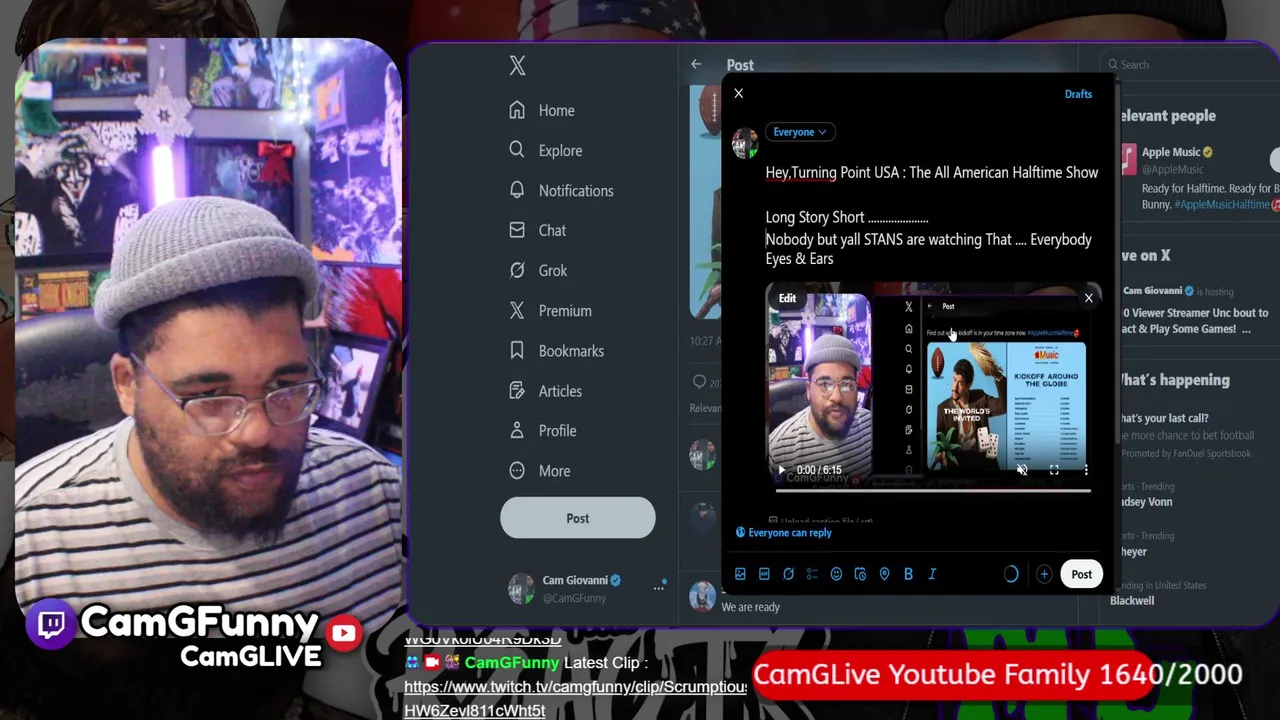The width and height of the screenshot is (1280, 720).
Task: Click the Grok enhance icon in toolbar
Action: (x=788, y=574)
